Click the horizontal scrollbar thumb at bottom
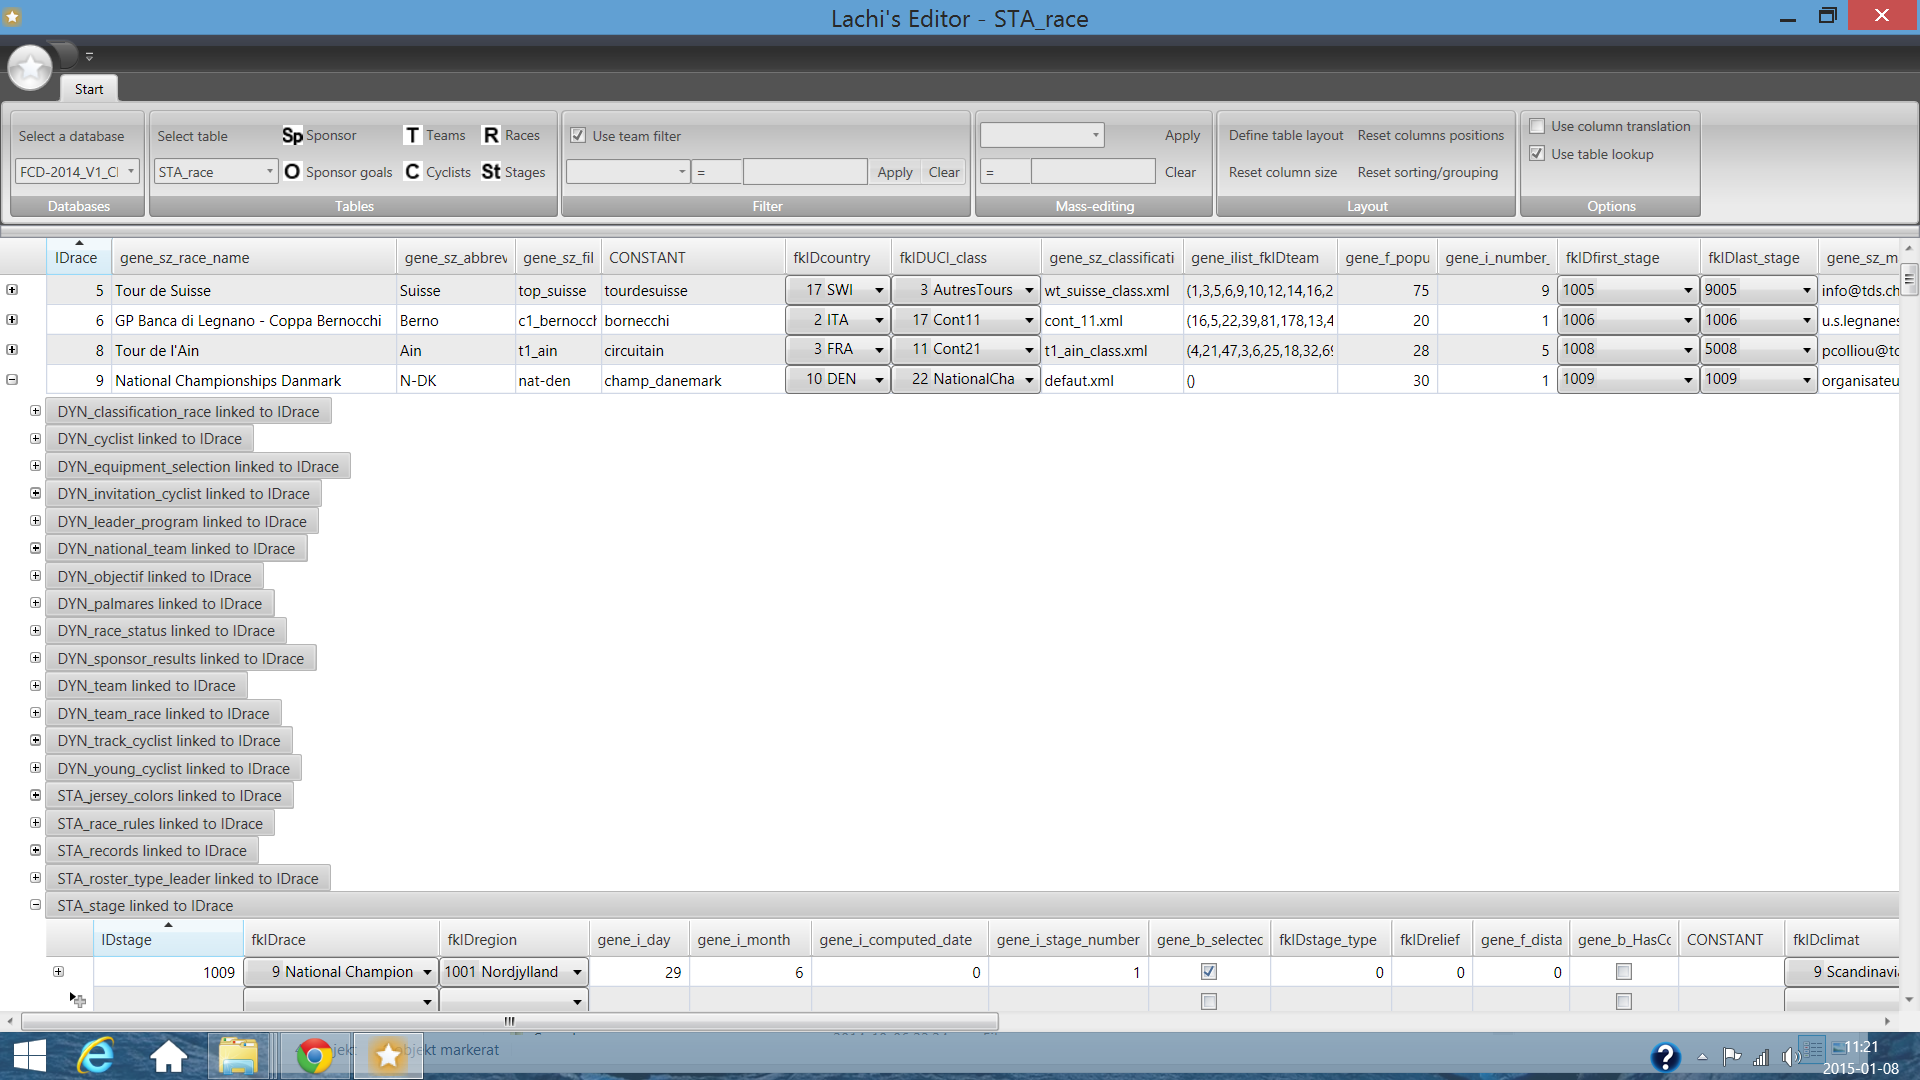This screenshot has height=1080, width=1920. tap(509, 1021)
